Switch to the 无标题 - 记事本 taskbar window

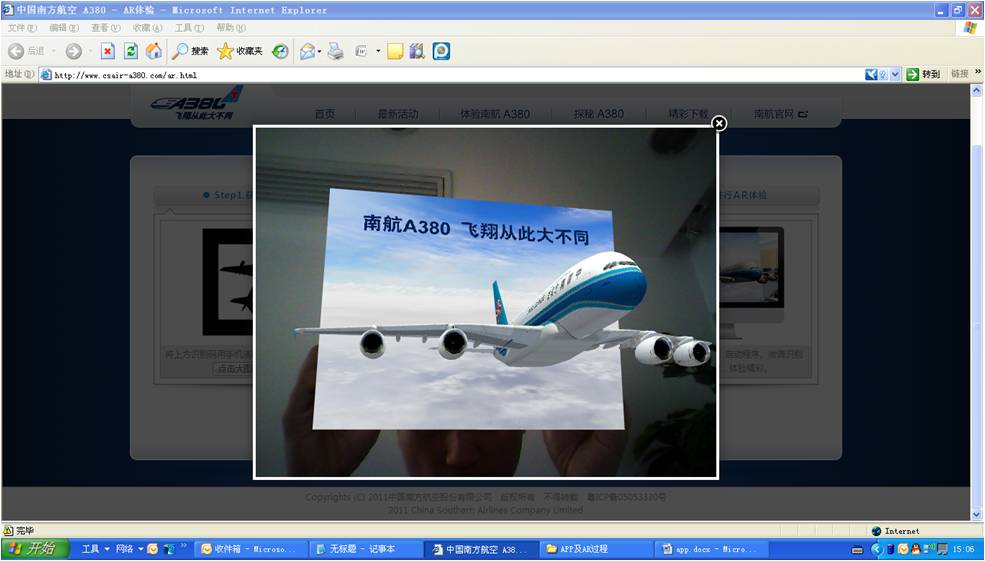(x=366, y=549)
